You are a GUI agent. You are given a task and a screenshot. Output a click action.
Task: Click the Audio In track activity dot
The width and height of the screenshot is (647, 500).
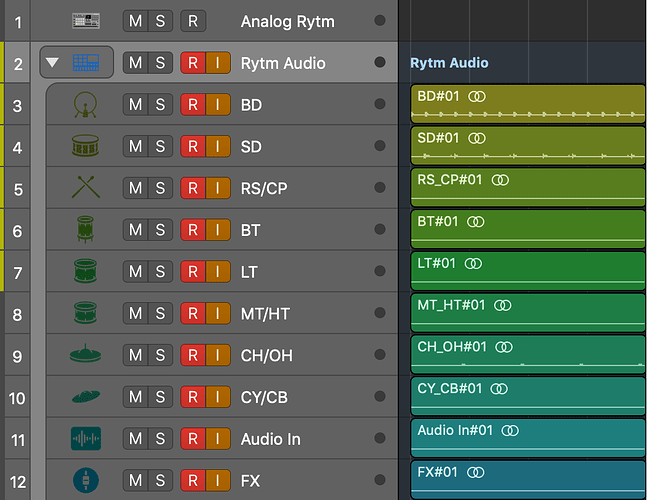coord(380,438)
